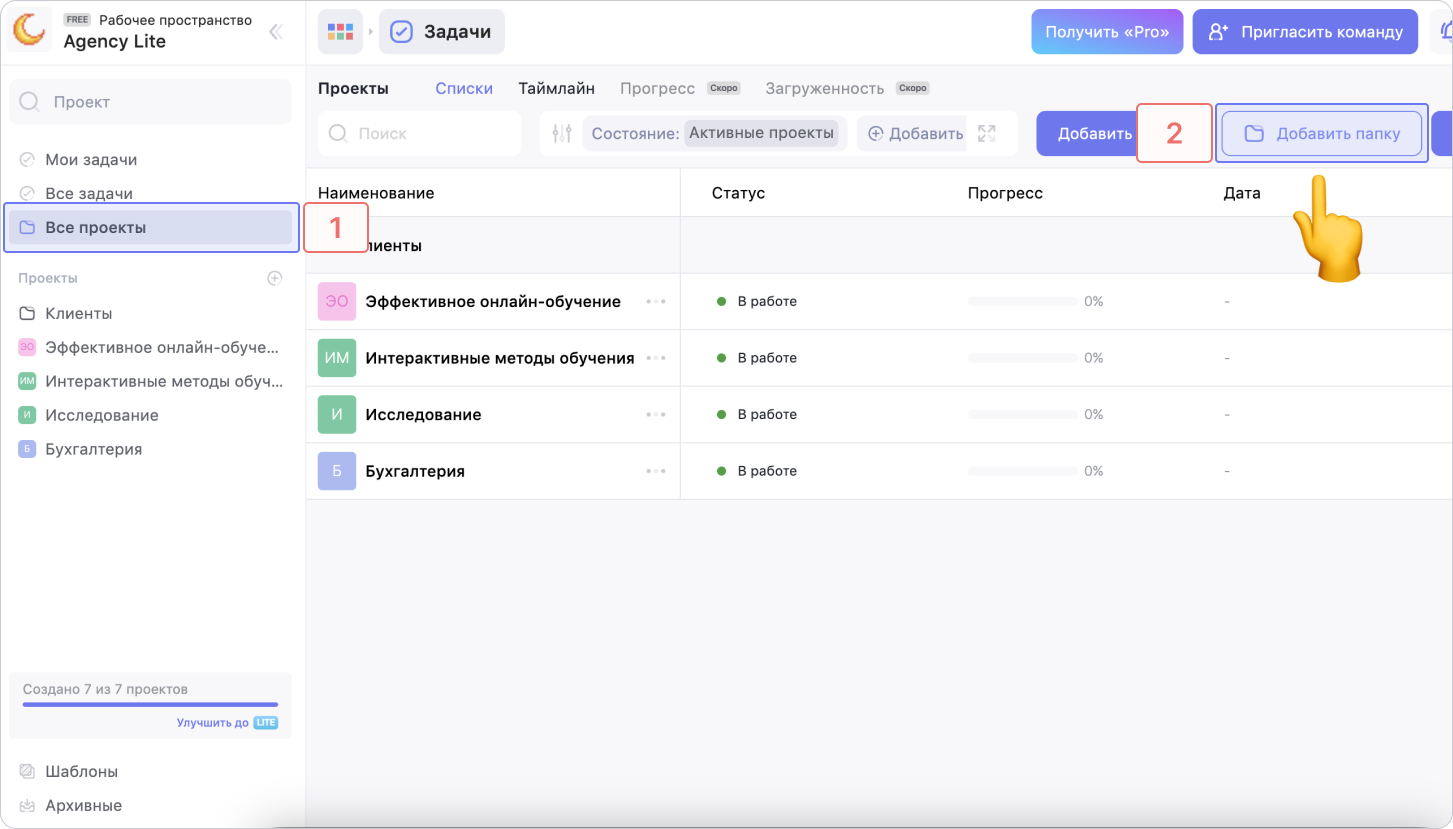
Task: Click the Задачи checkmark icon in header
Action: pyautogui.click(x=401, y=32)
